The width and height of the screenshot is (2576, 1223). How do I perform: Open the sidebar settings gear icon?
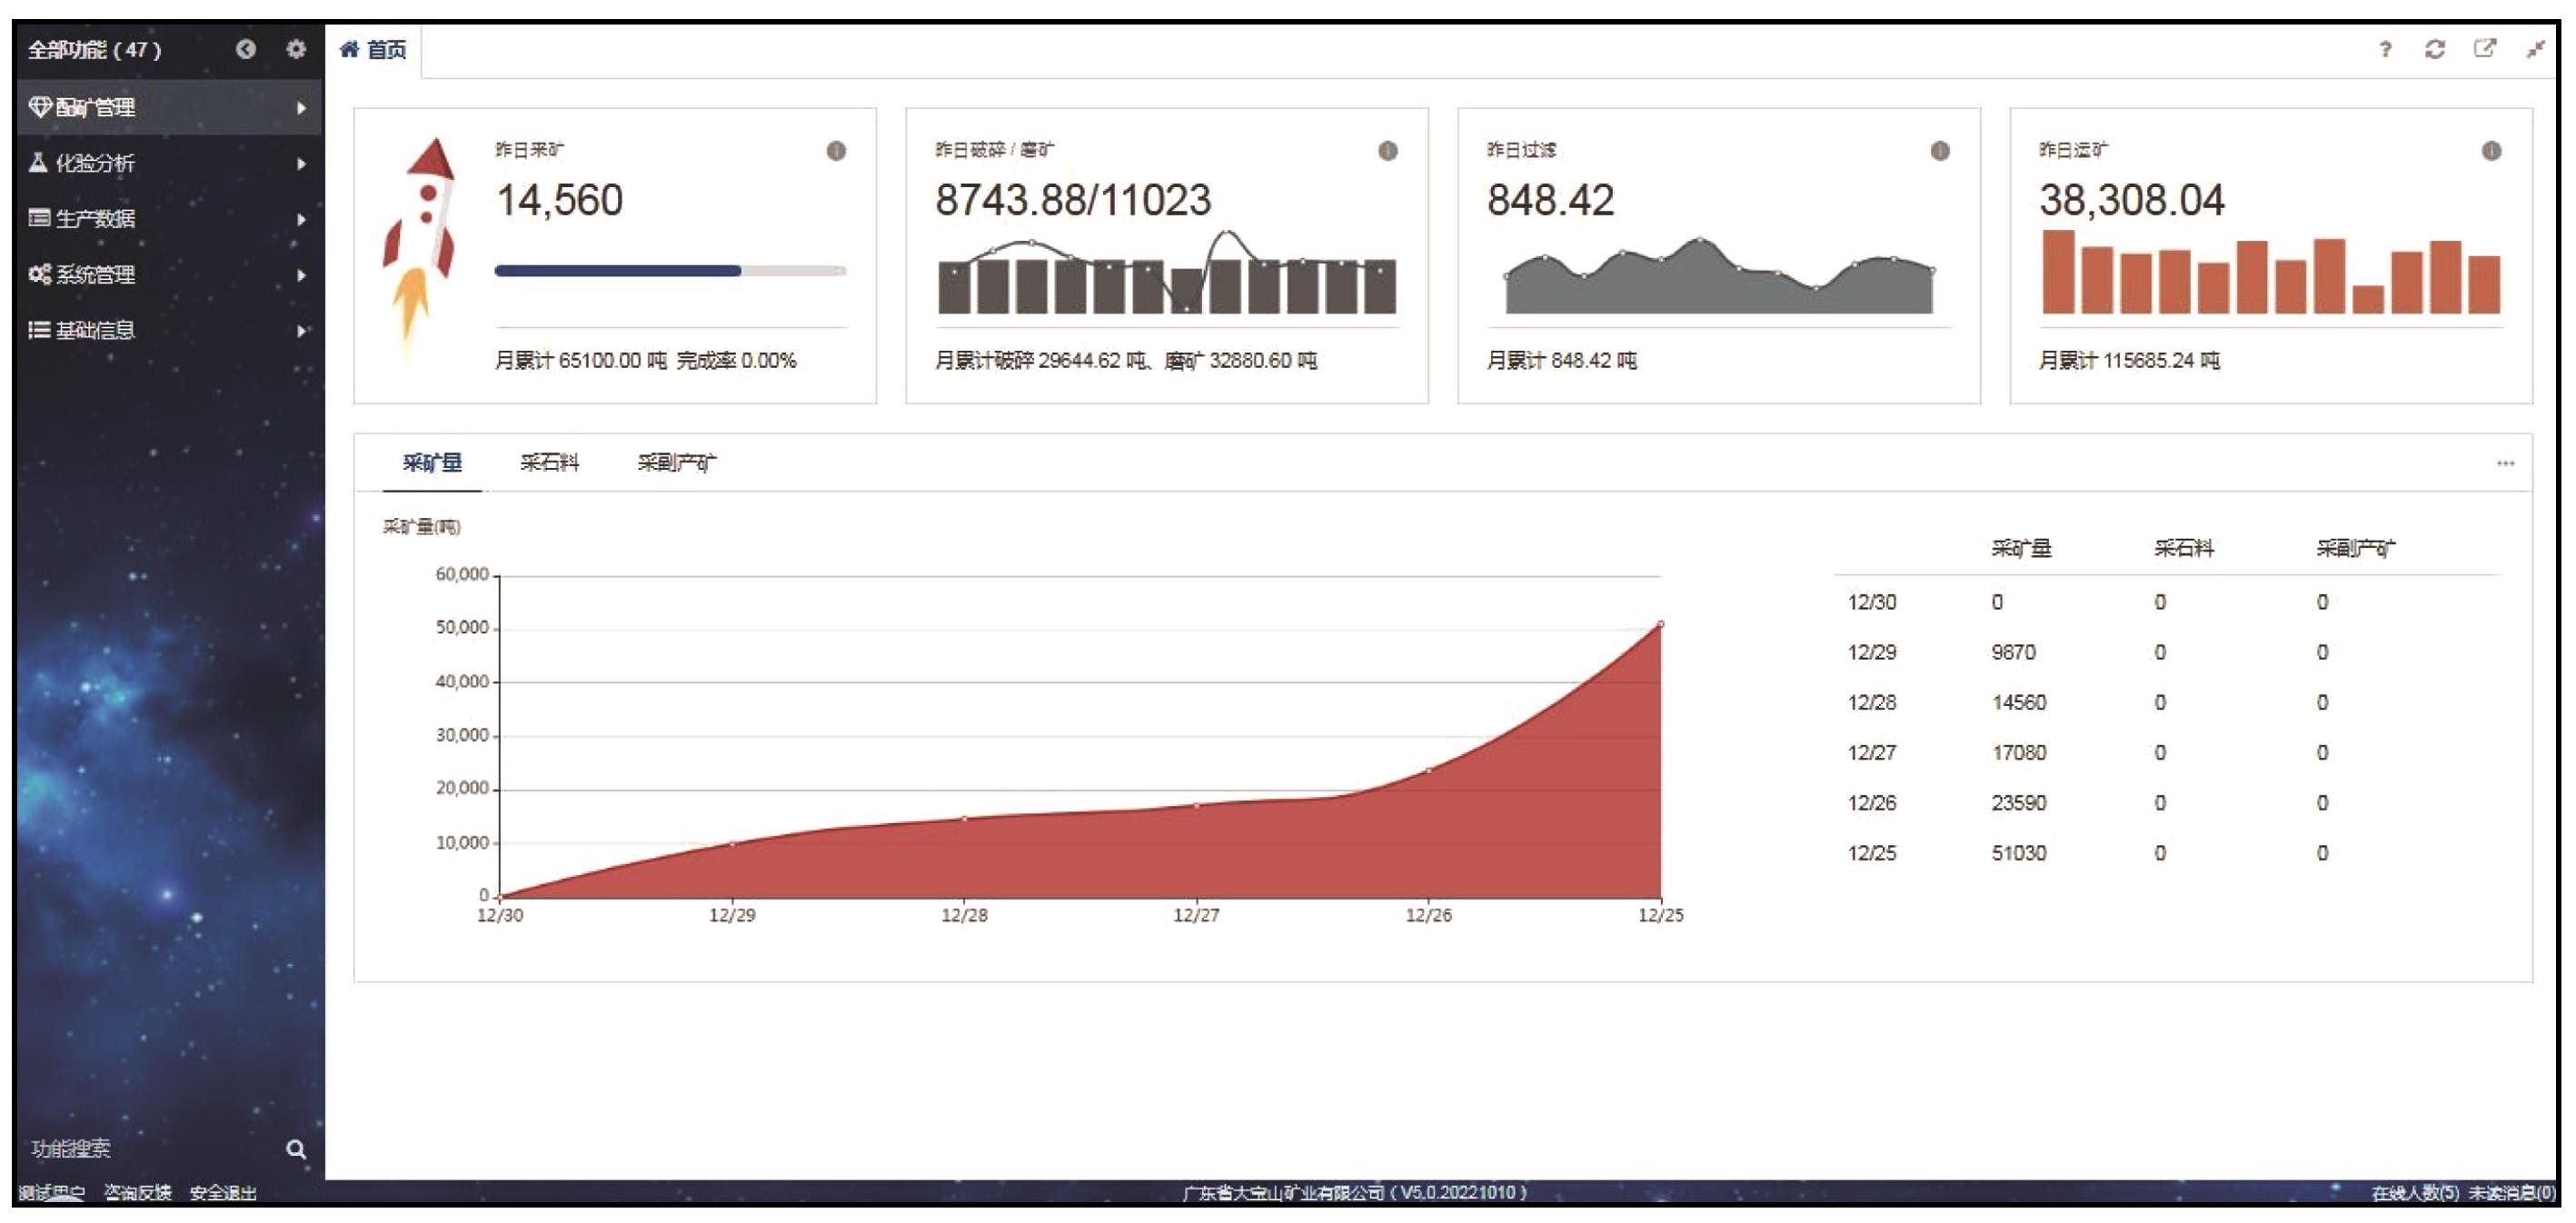click(x=296, y=48)
